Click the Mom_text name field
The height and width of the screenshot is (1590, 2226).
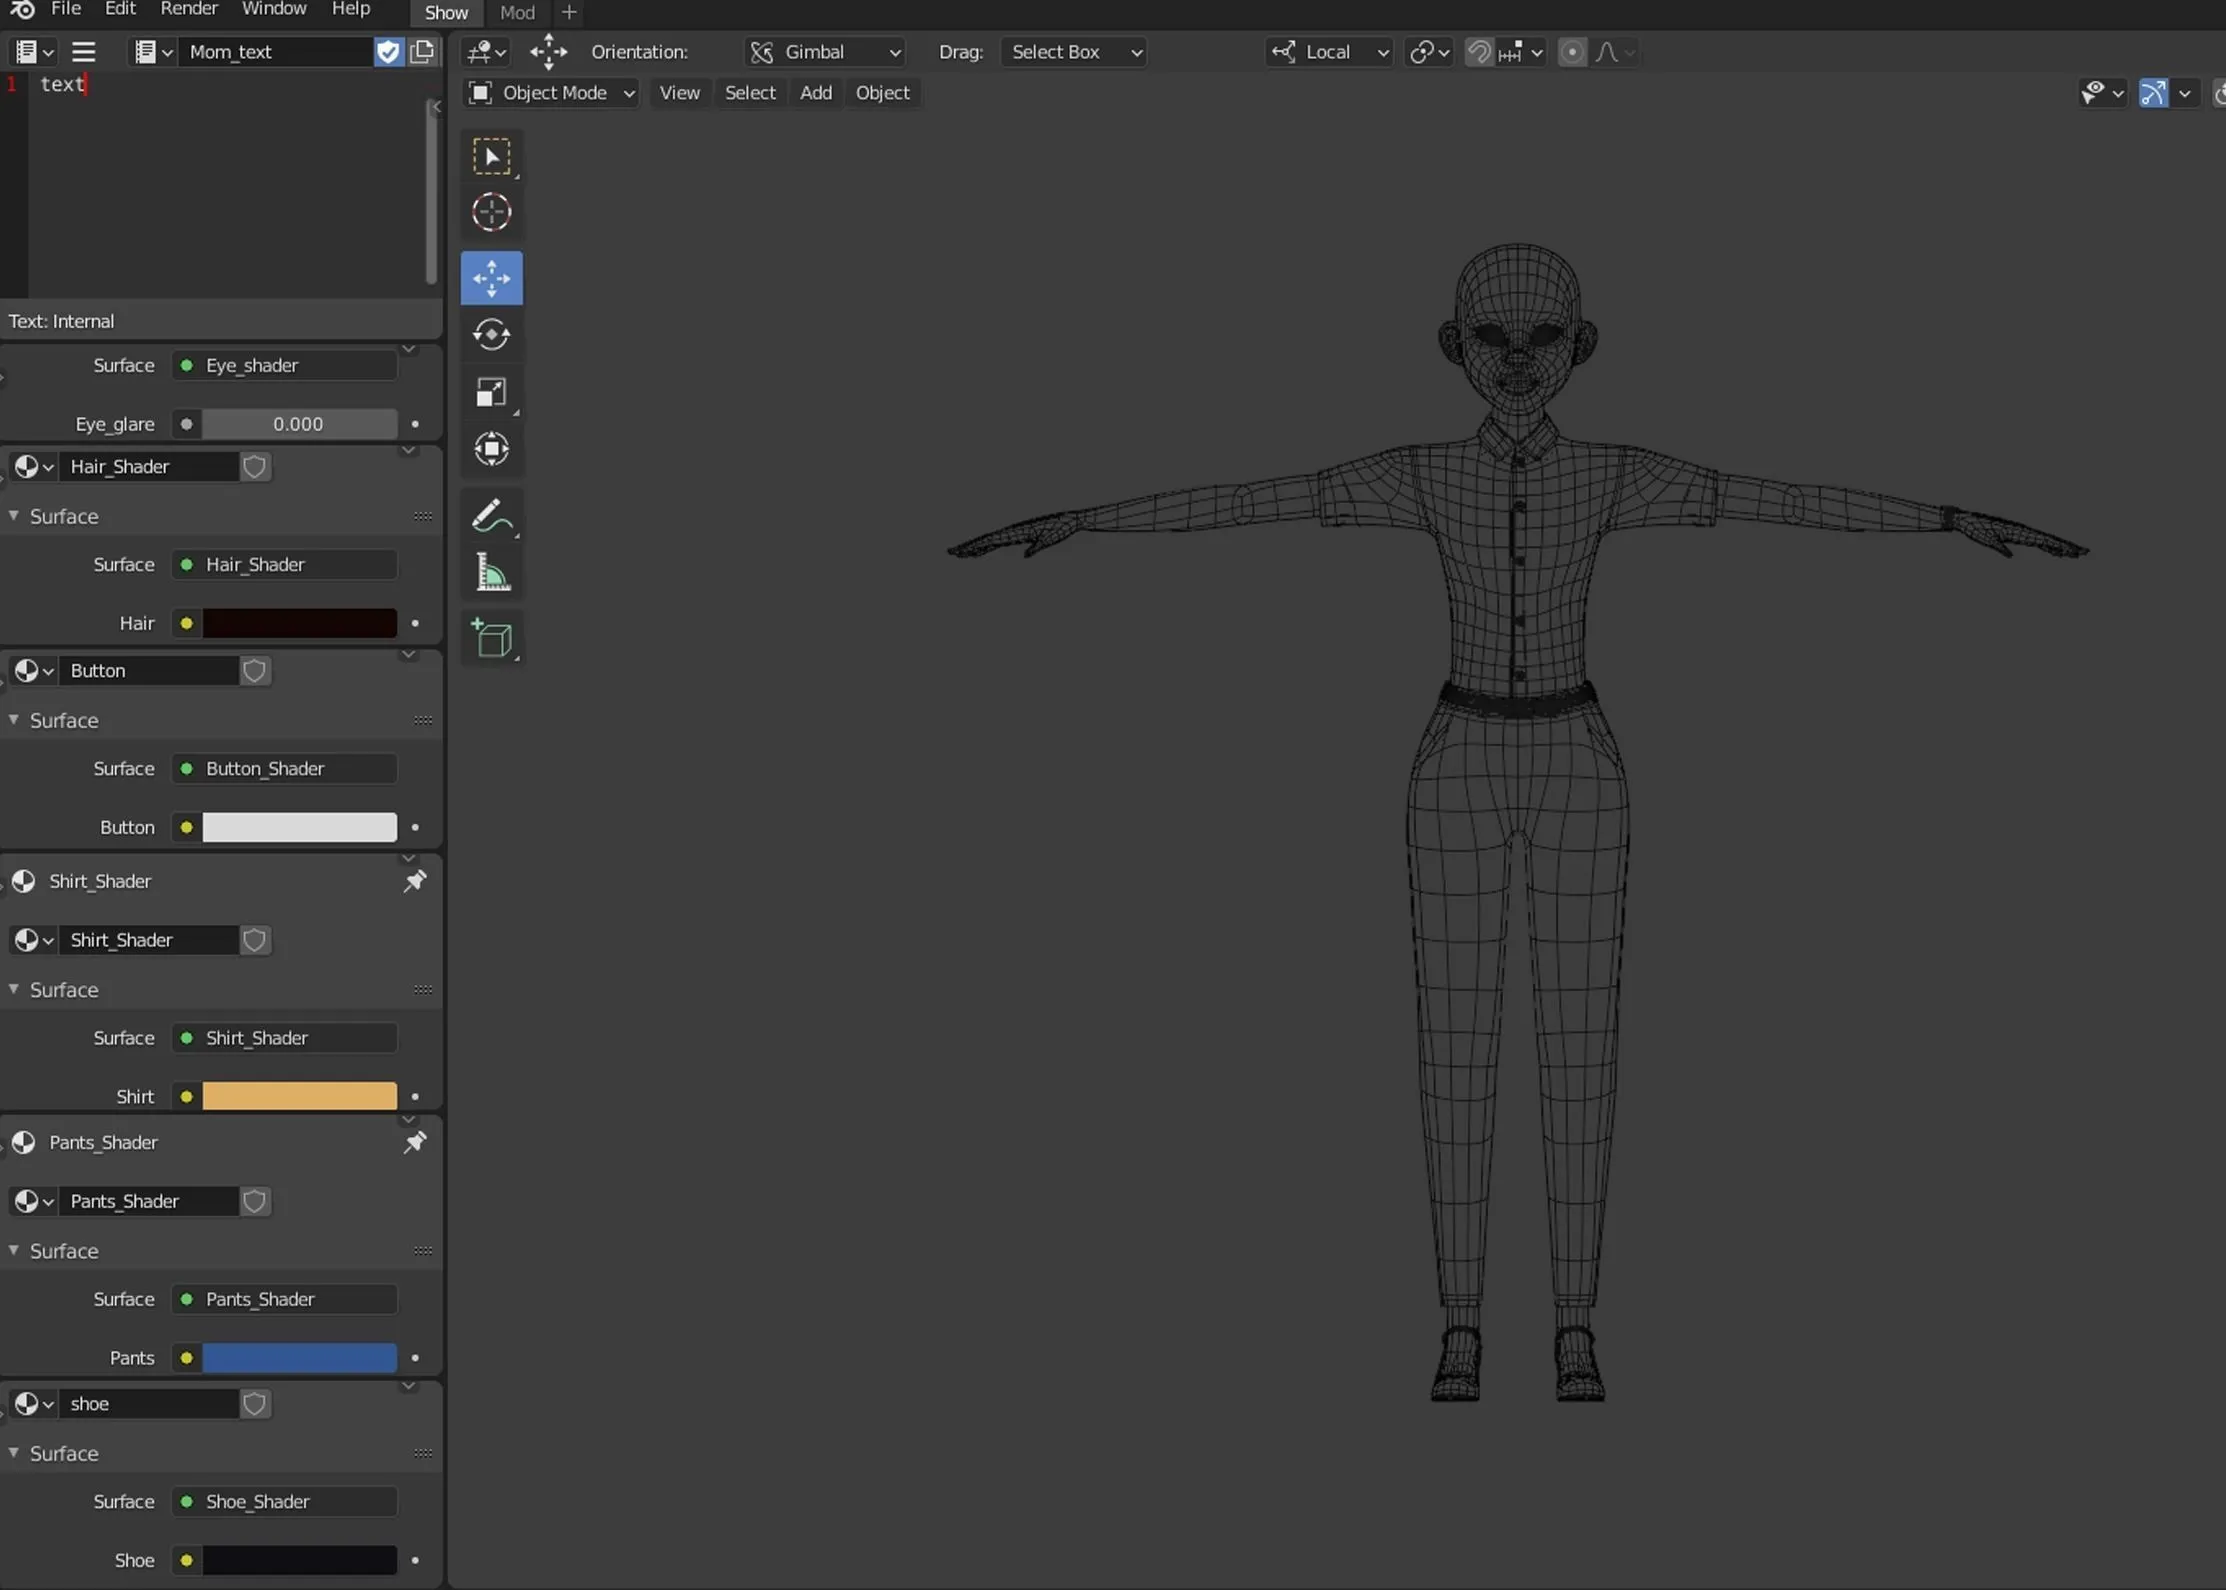pos(277,51)
